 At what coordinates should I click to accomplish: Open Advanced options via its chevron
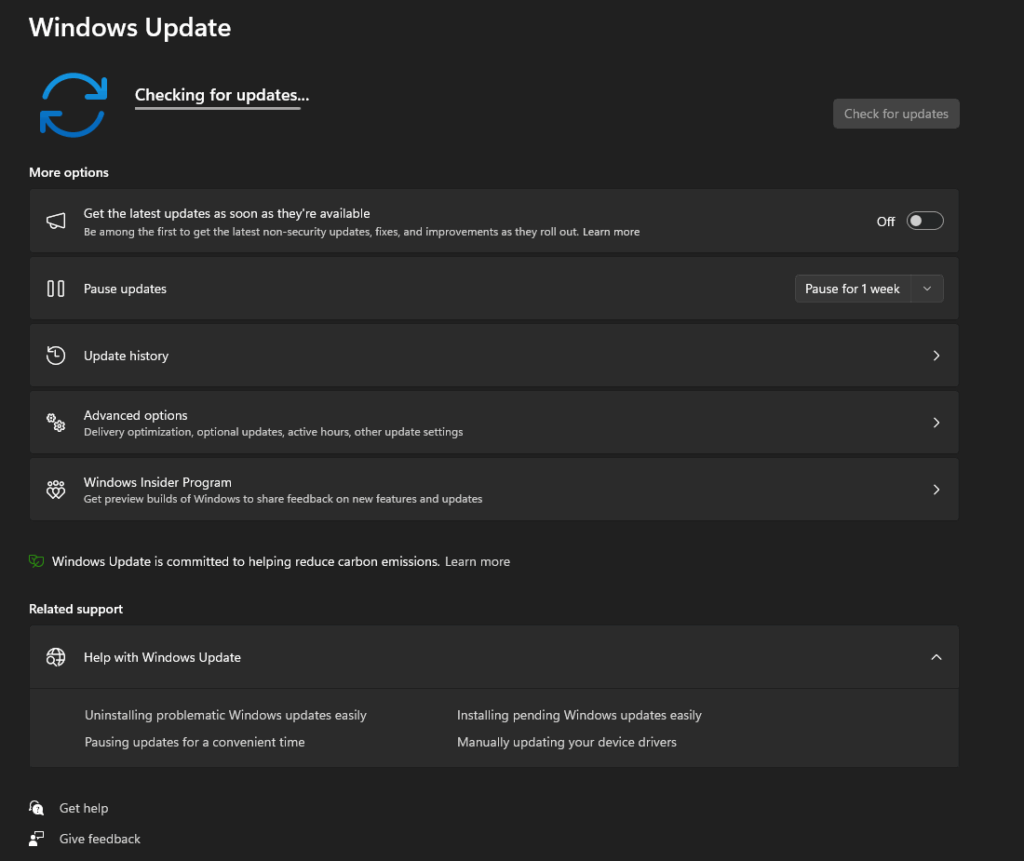(x=936, y=423)
